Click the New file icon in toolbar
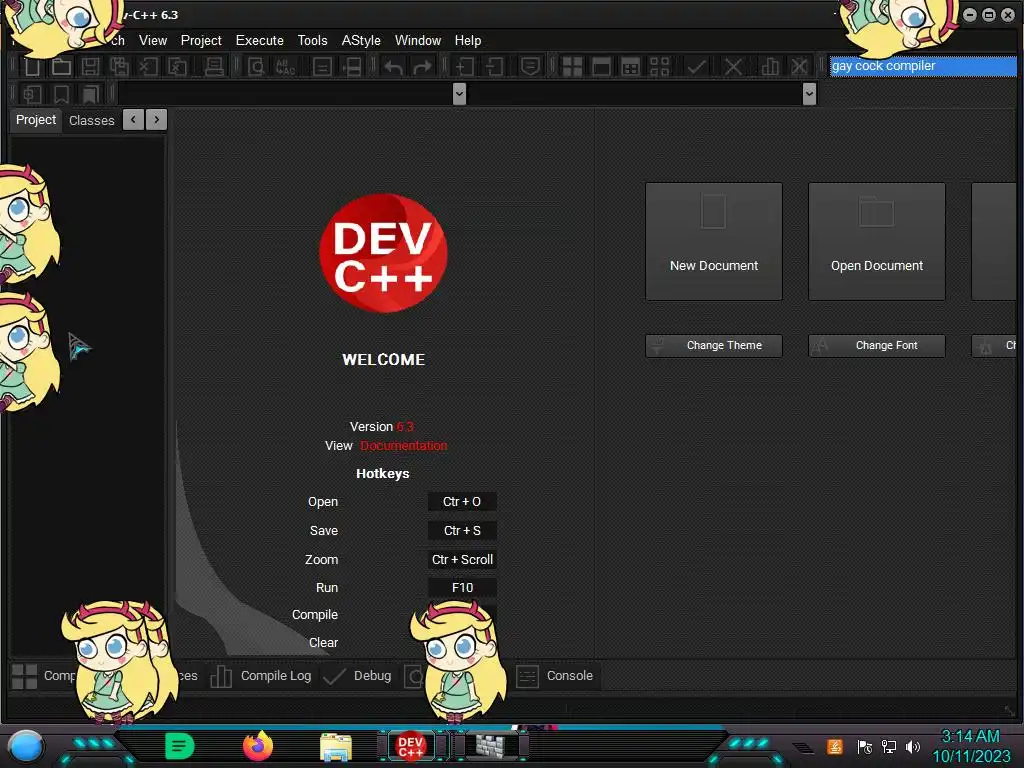Image resolution: width=1024 pixels, height=768 pixels. (33, 67)
